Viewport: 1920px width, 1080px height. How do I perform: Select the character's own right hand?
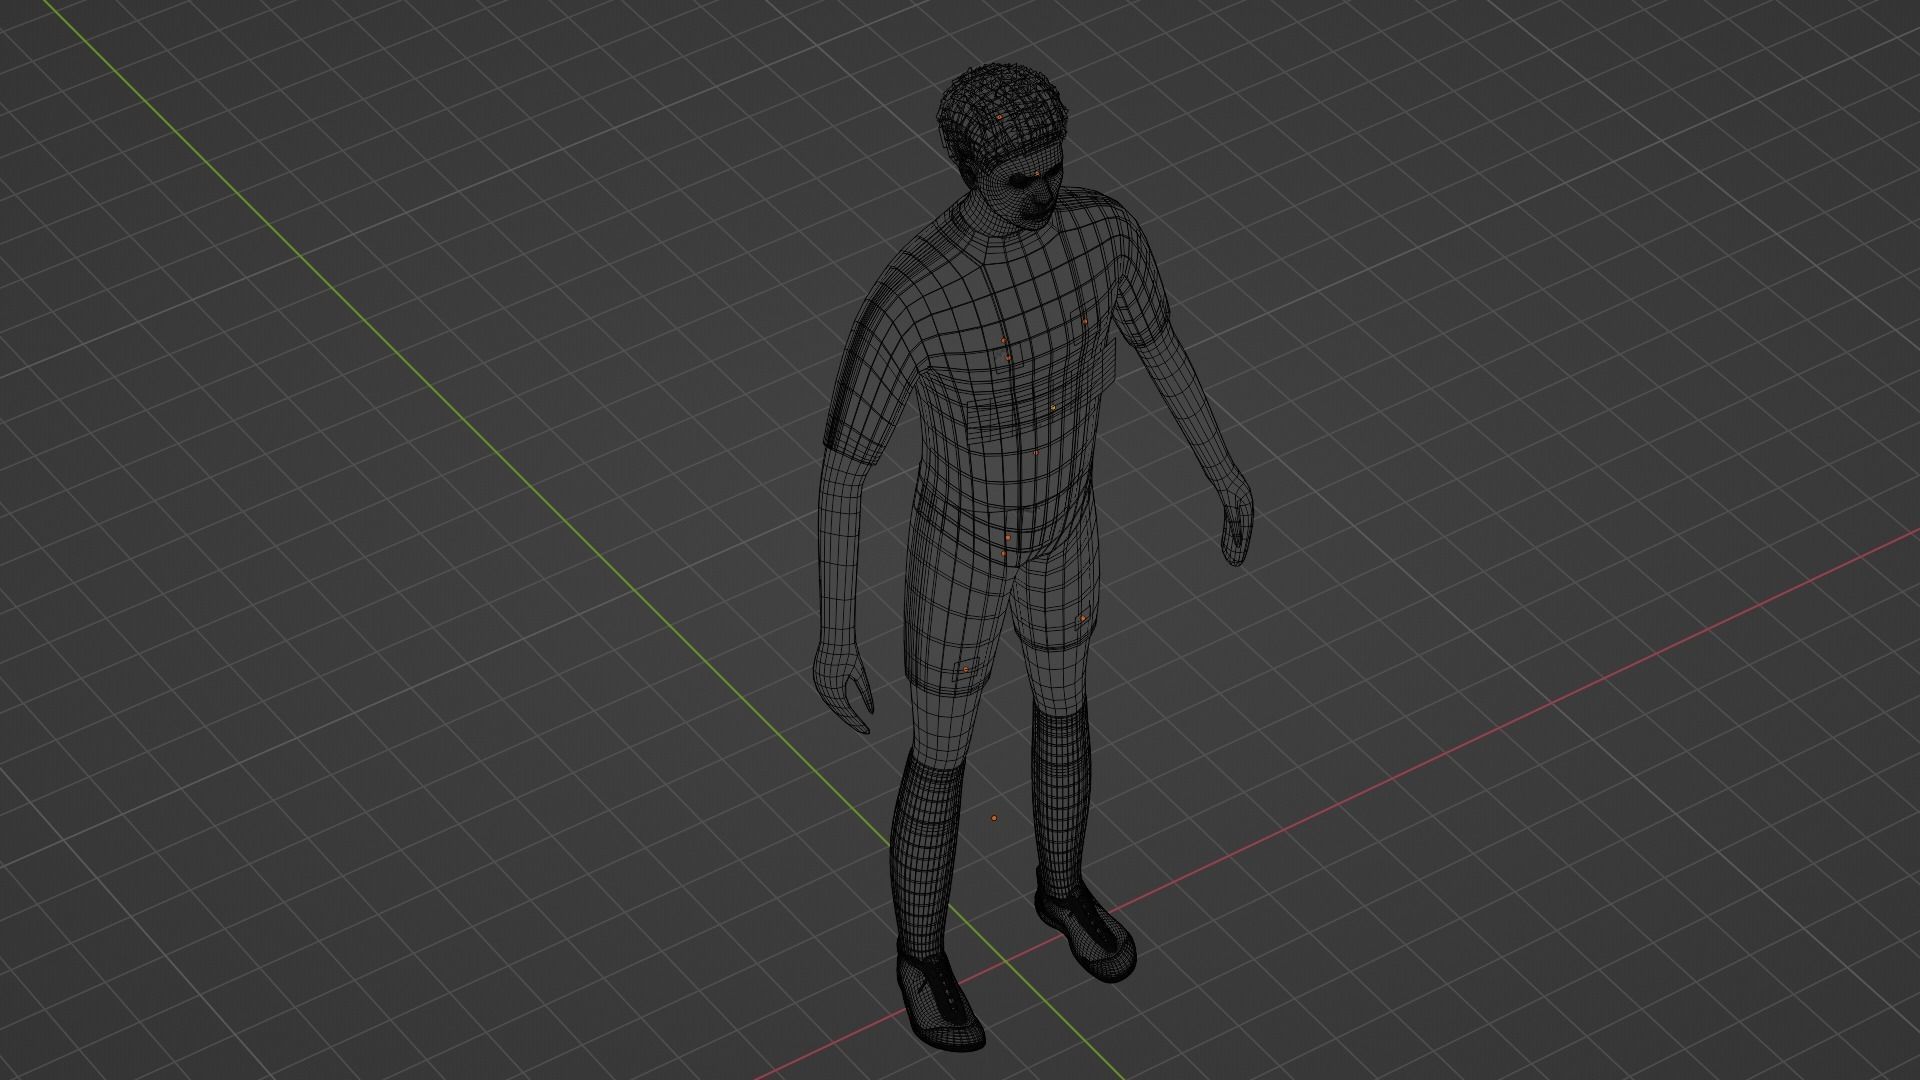click(x=843, y=686)
